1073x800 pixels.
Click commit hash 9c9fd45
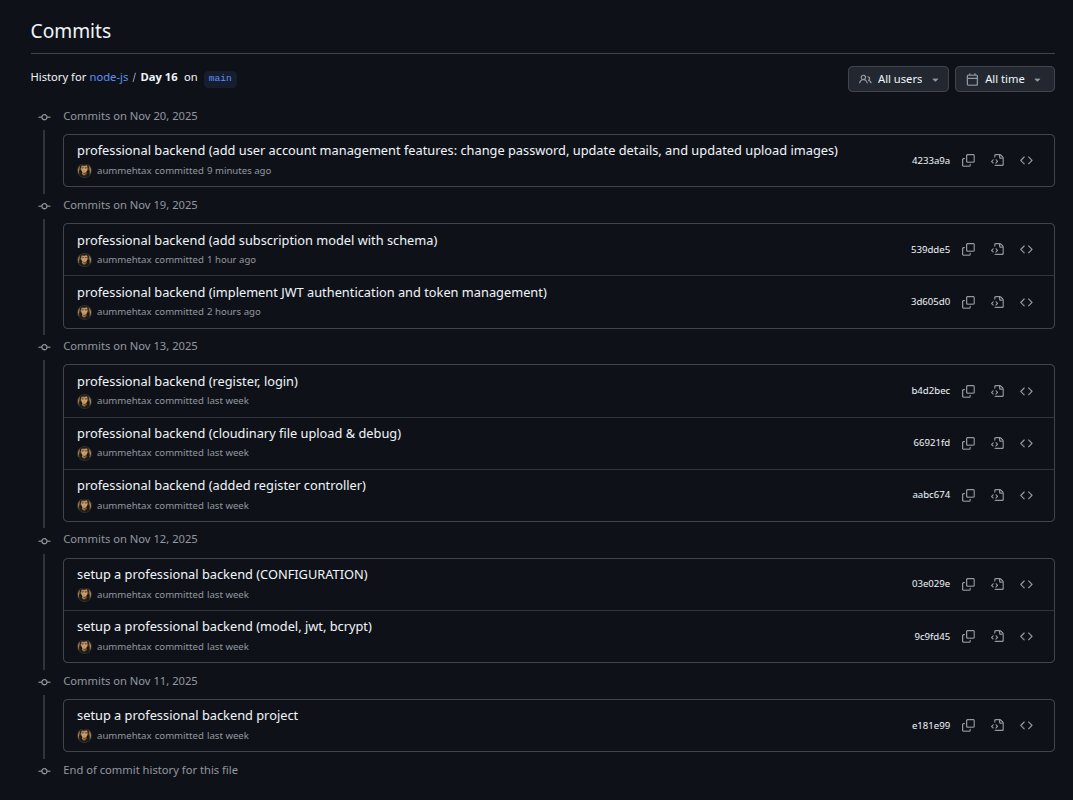pyautogui.click(x=932, y=636)
